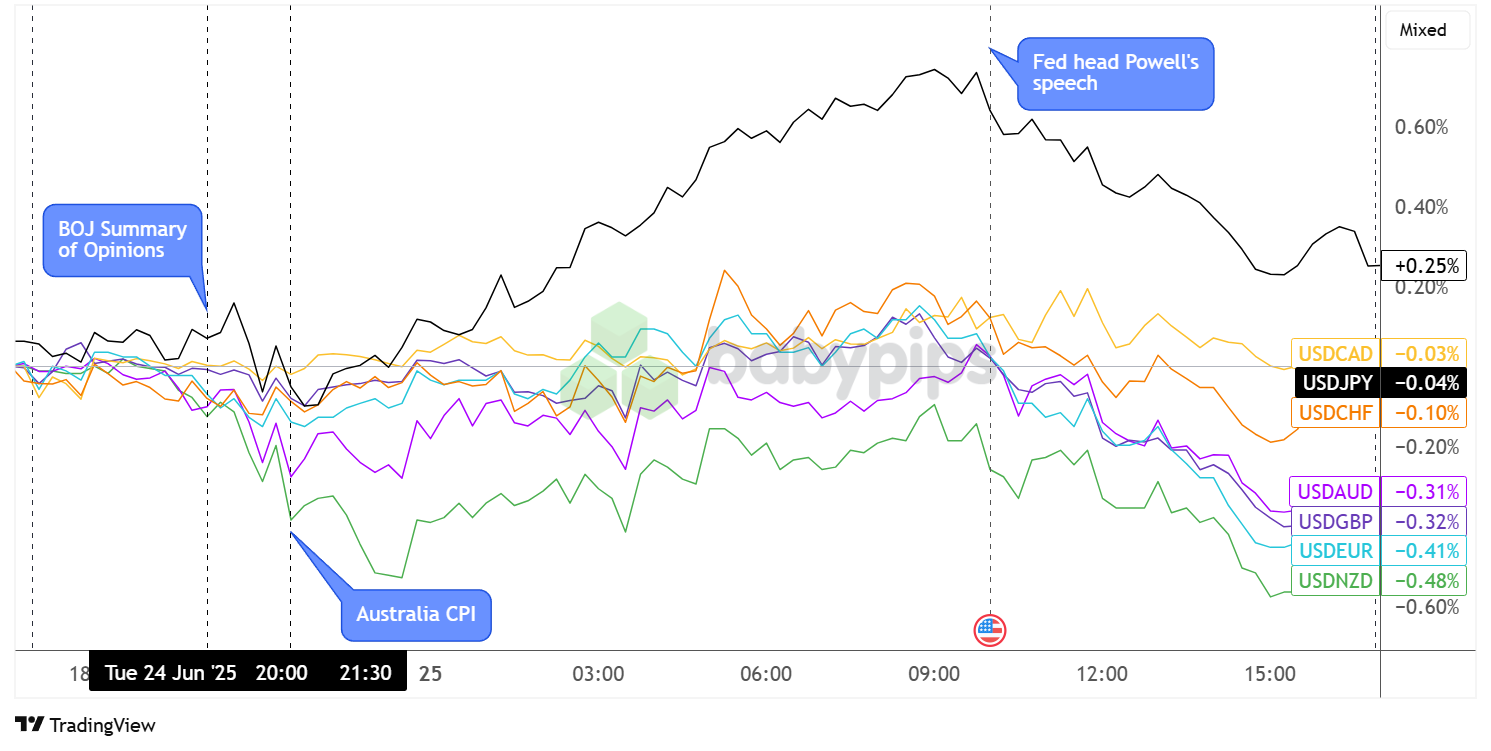
Task: Click the 03:00 time axis label
Action: [x=598, y=674]
